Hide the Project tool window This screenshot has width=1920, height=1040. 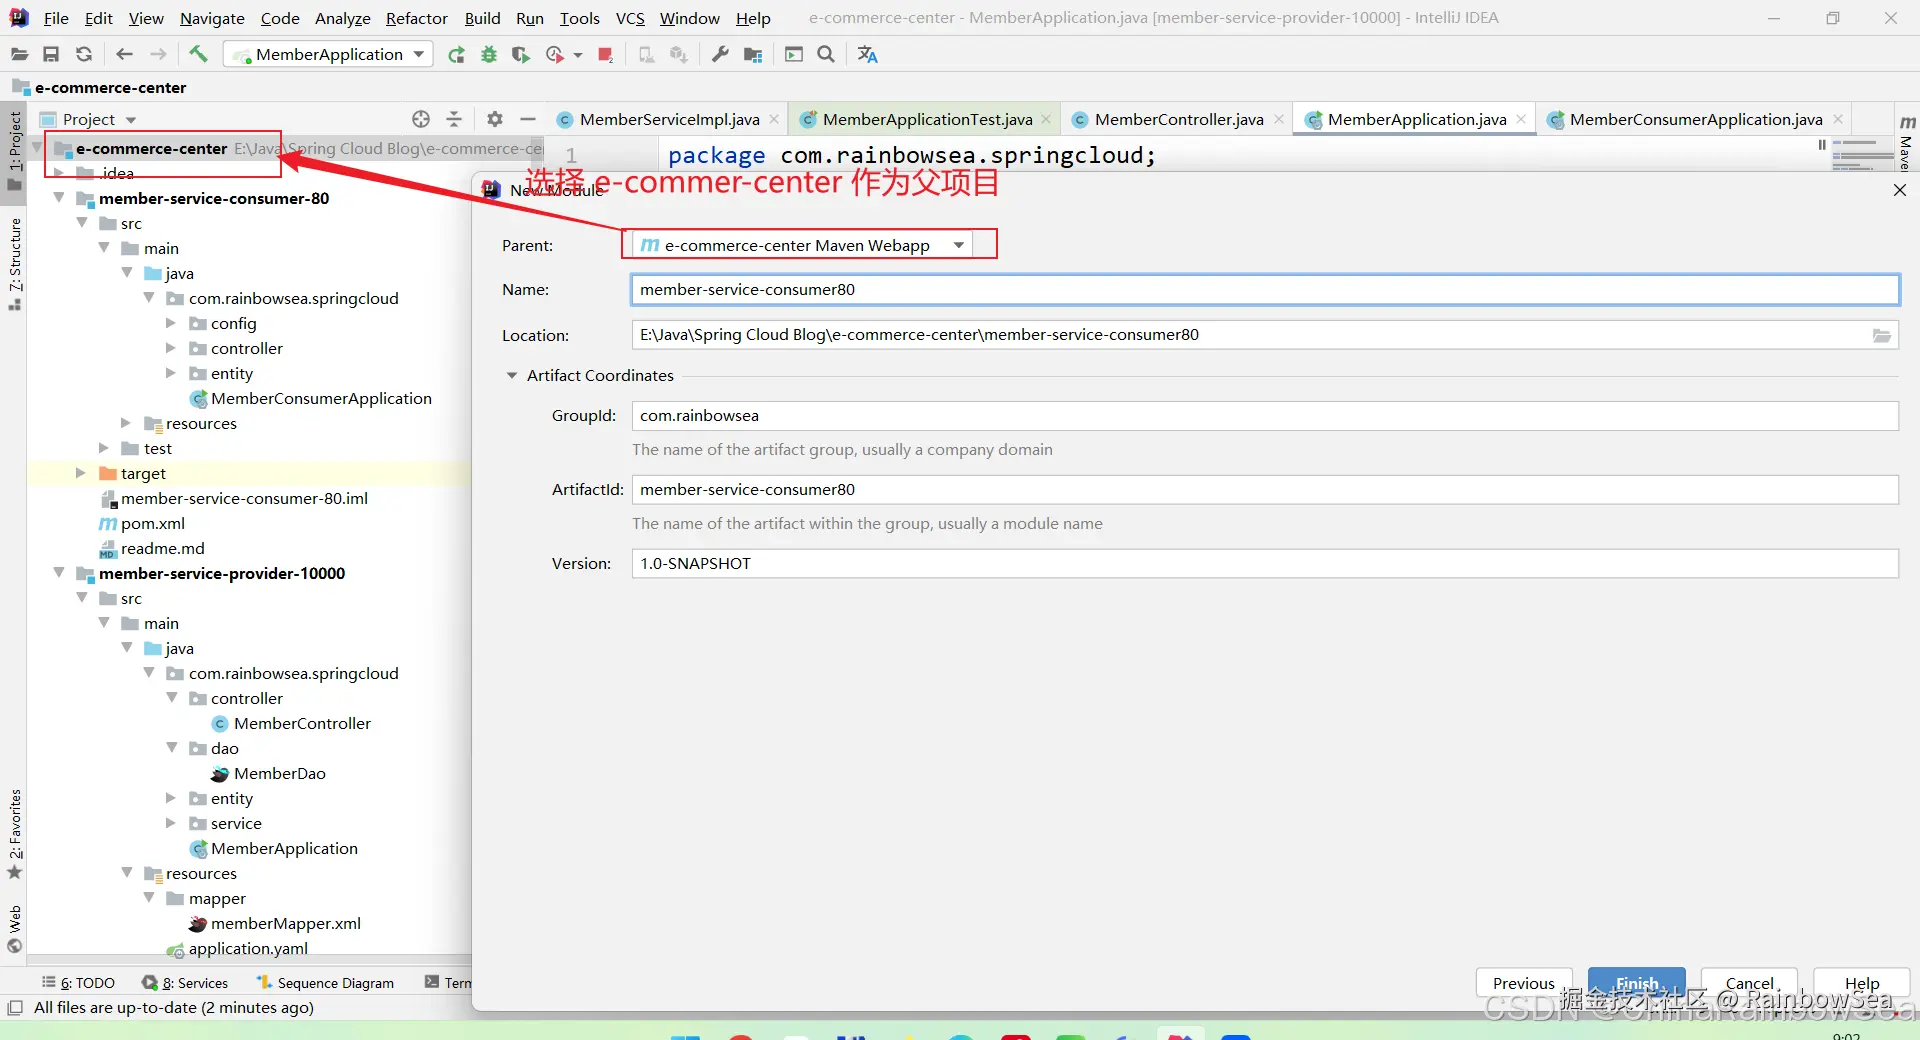click(x=528, y=119)
